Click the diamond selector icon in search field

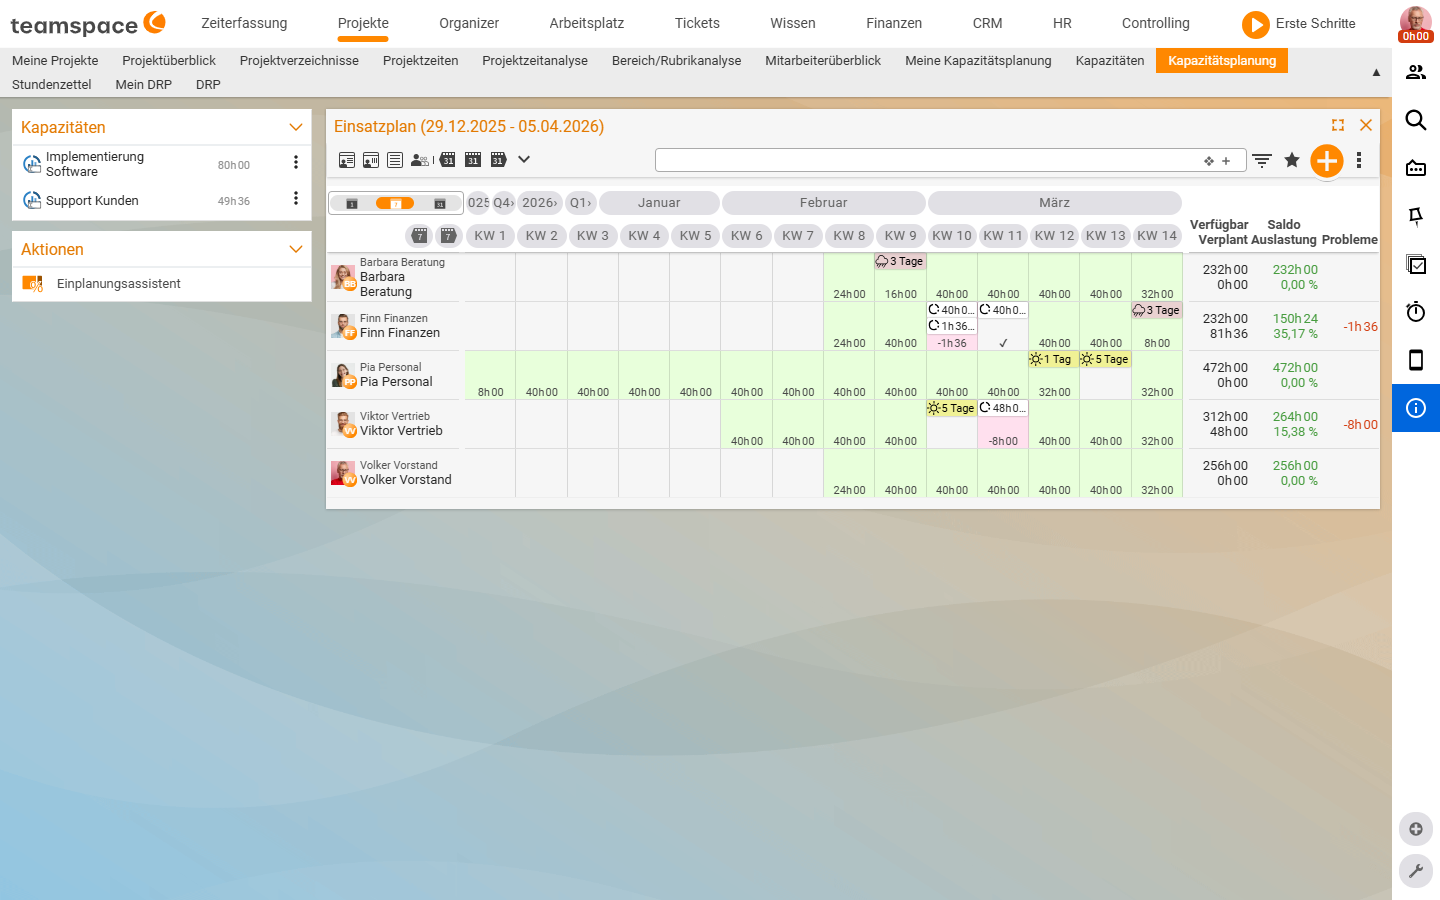click(x=1209, y=161)
